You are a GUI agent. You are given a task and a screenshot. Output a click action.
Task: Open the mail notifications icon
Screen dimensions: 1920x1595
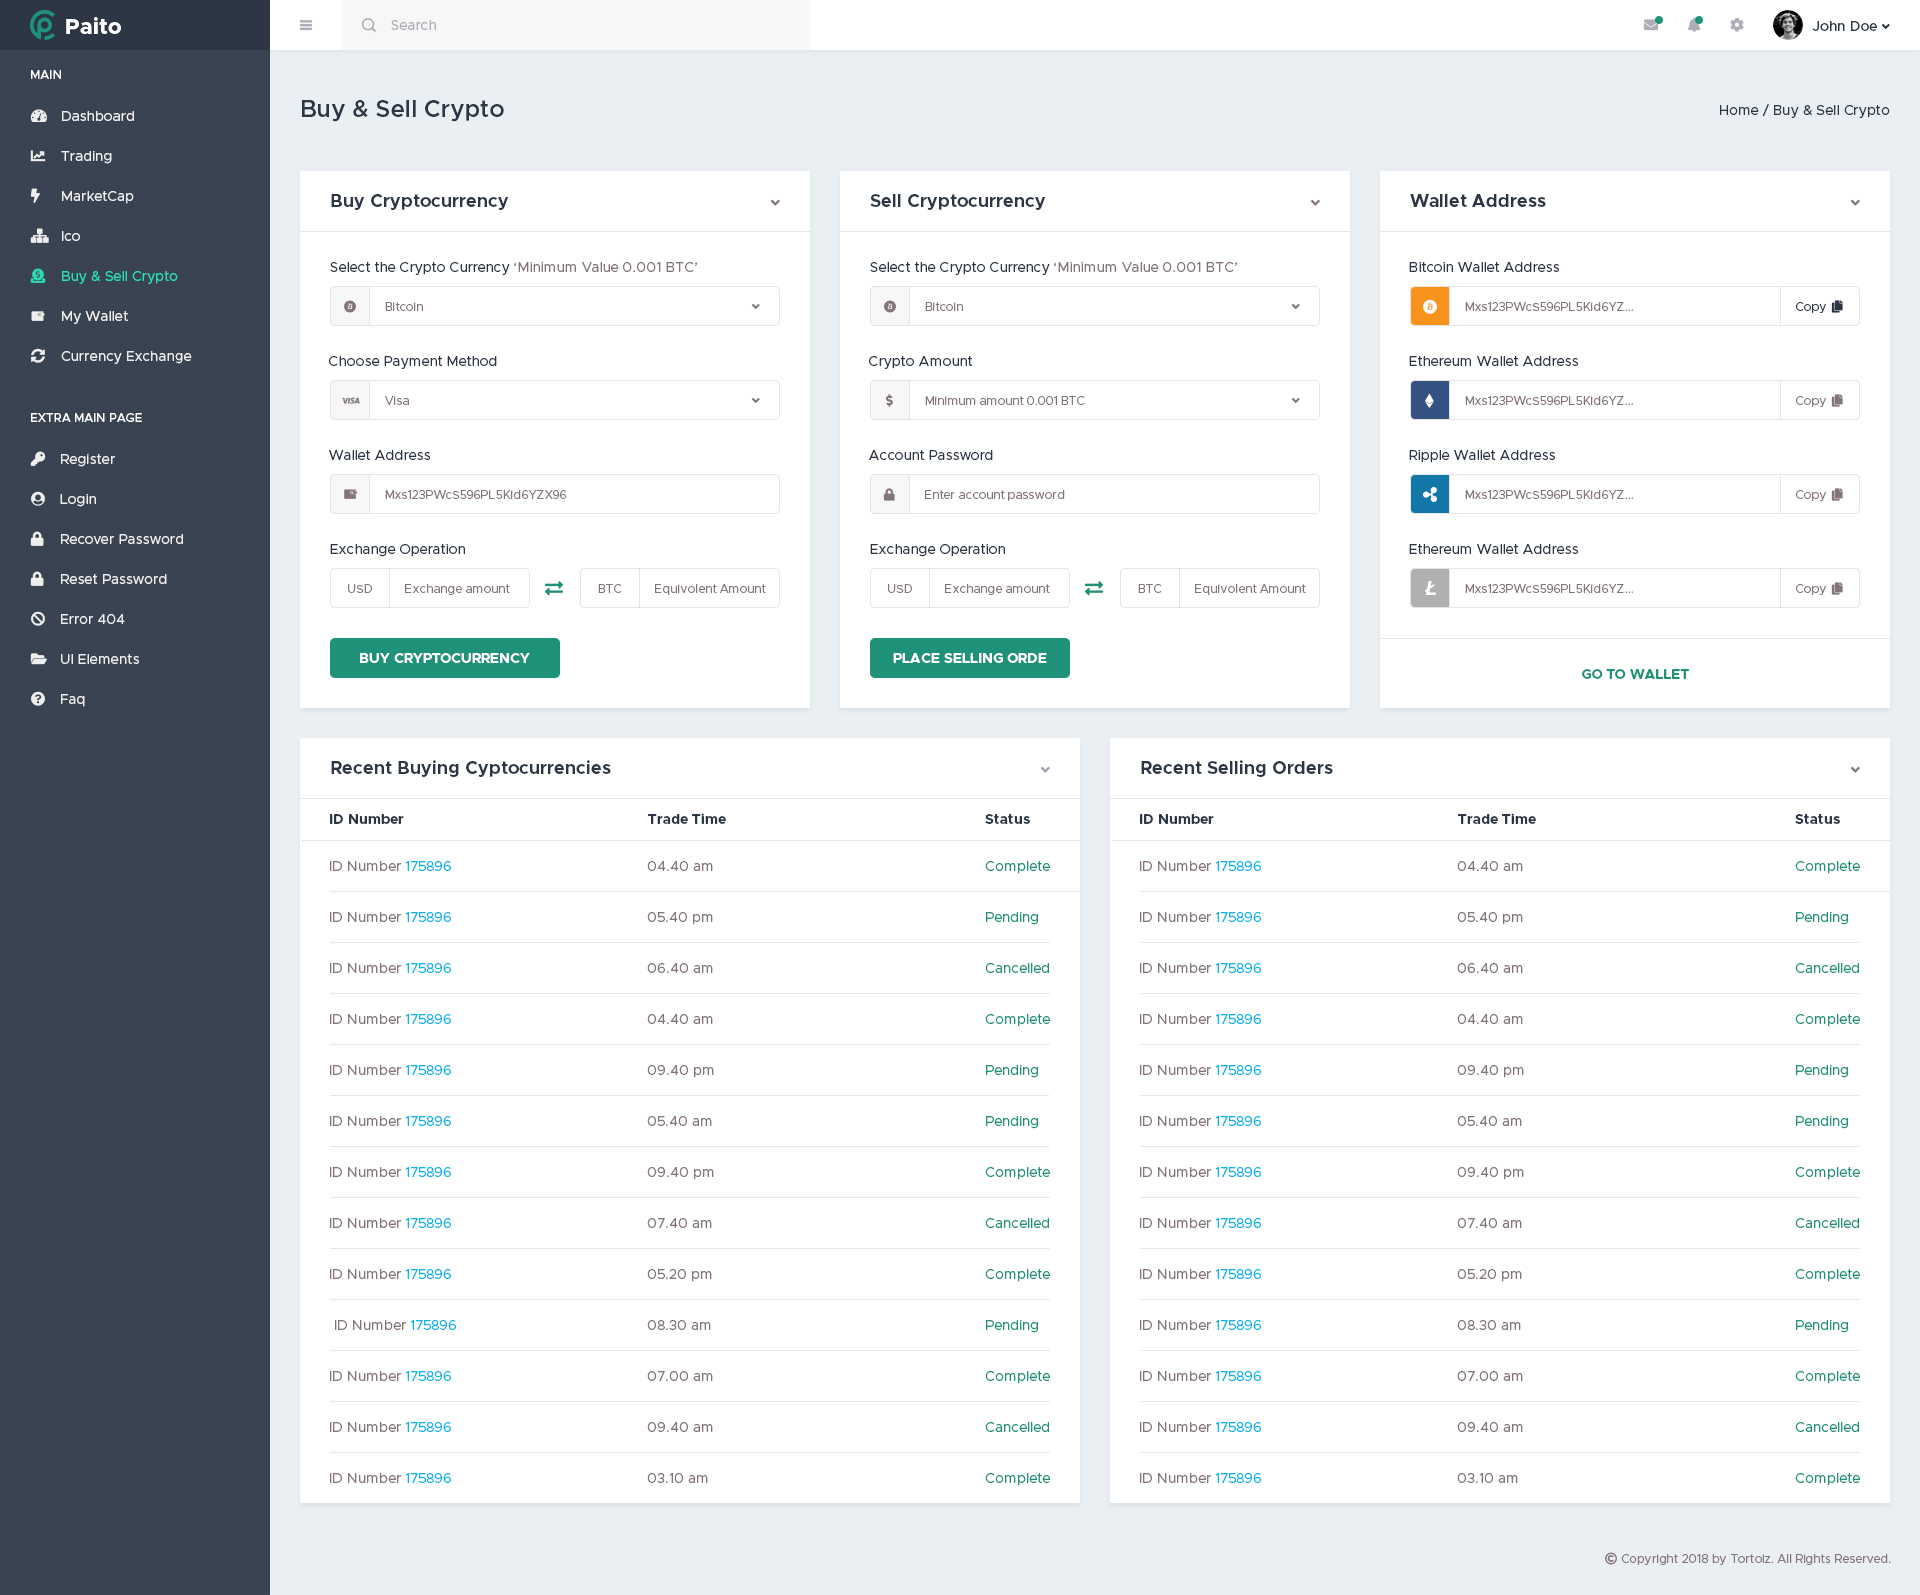tap(1651, 25)
